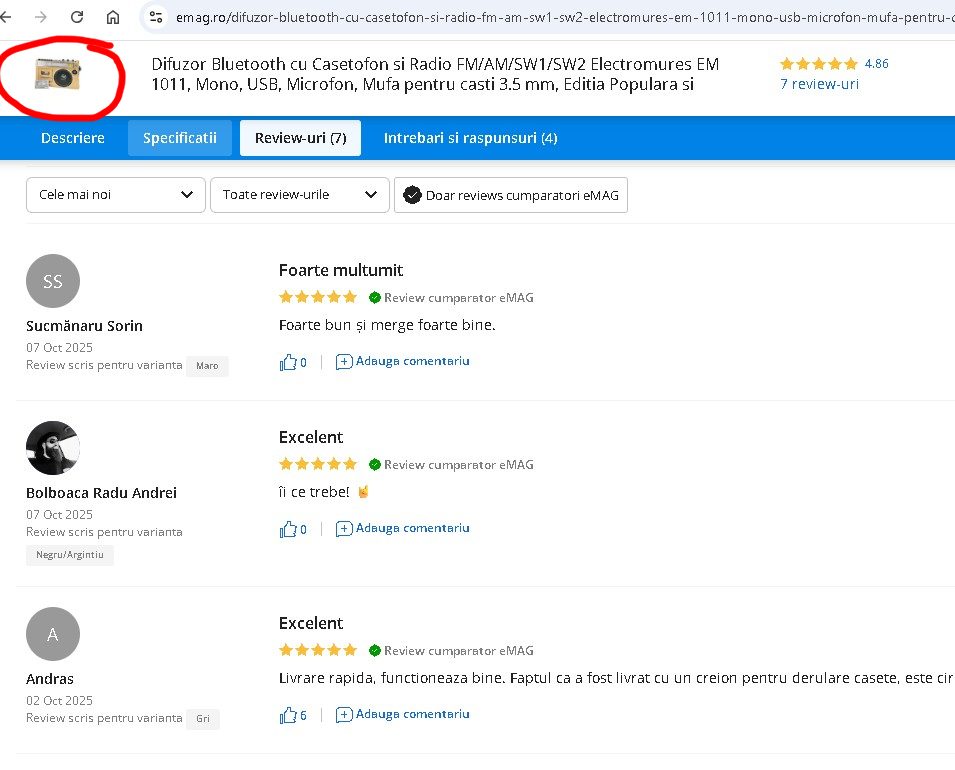Click the 7 review-uri link
This screenshot has width=955, height=770.
click(x=819, y=84)
